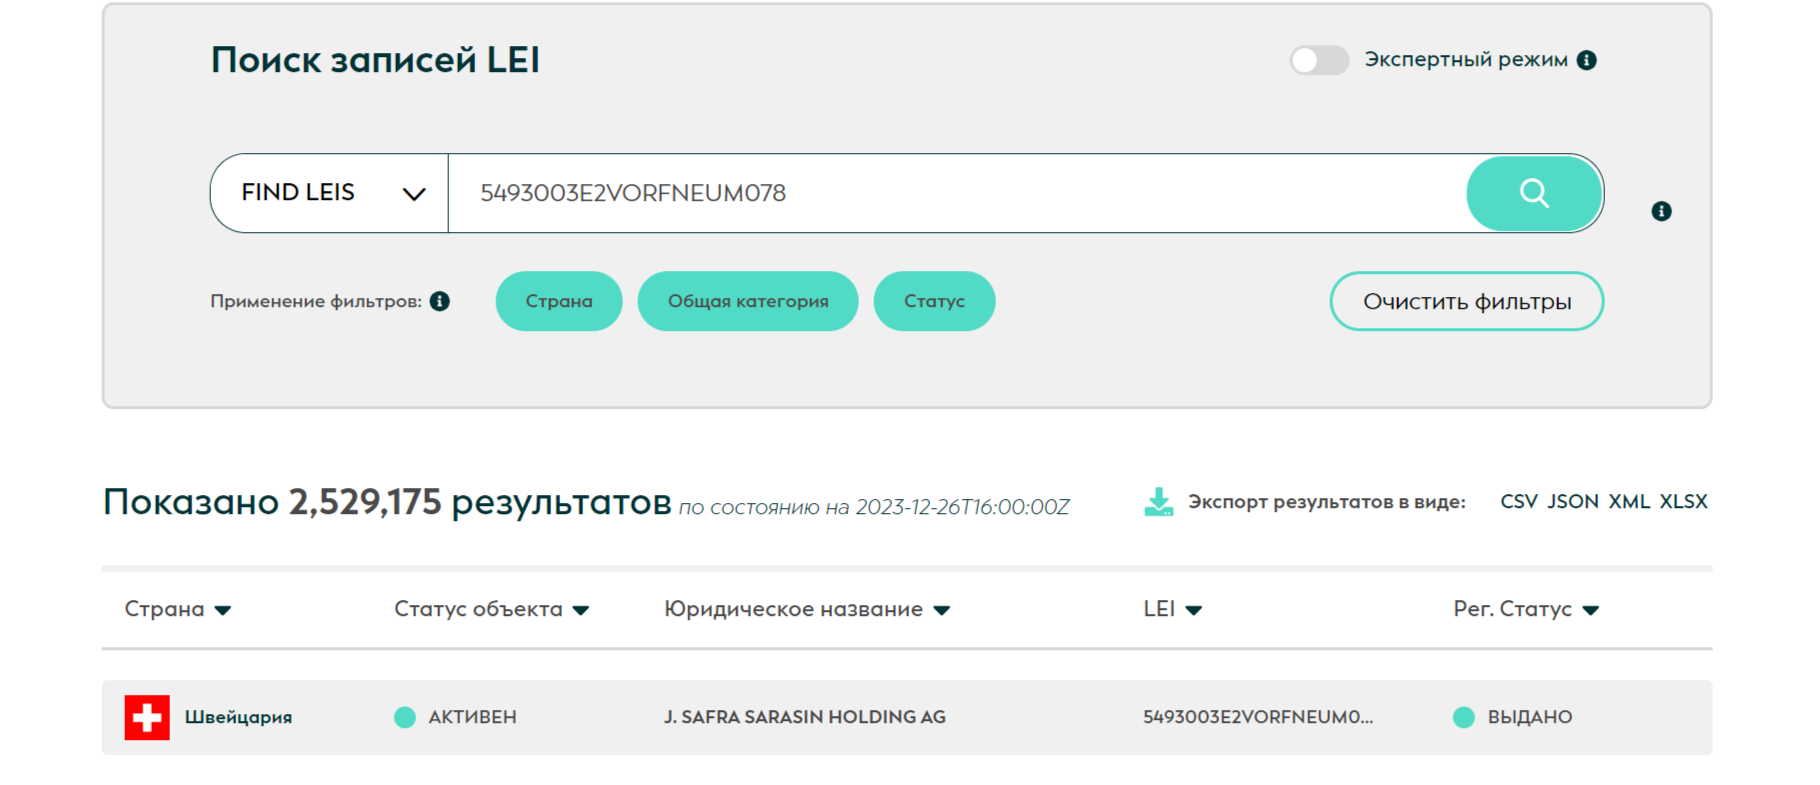
Task: Open the FIND LEIS dropdown
Action: pyautogui.click(x=329, y=193)
